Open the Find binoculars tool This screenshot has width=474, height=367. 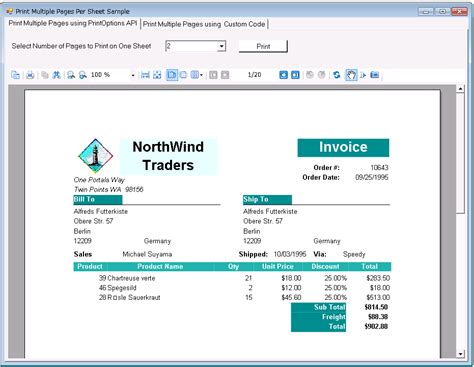click(56, 75)
